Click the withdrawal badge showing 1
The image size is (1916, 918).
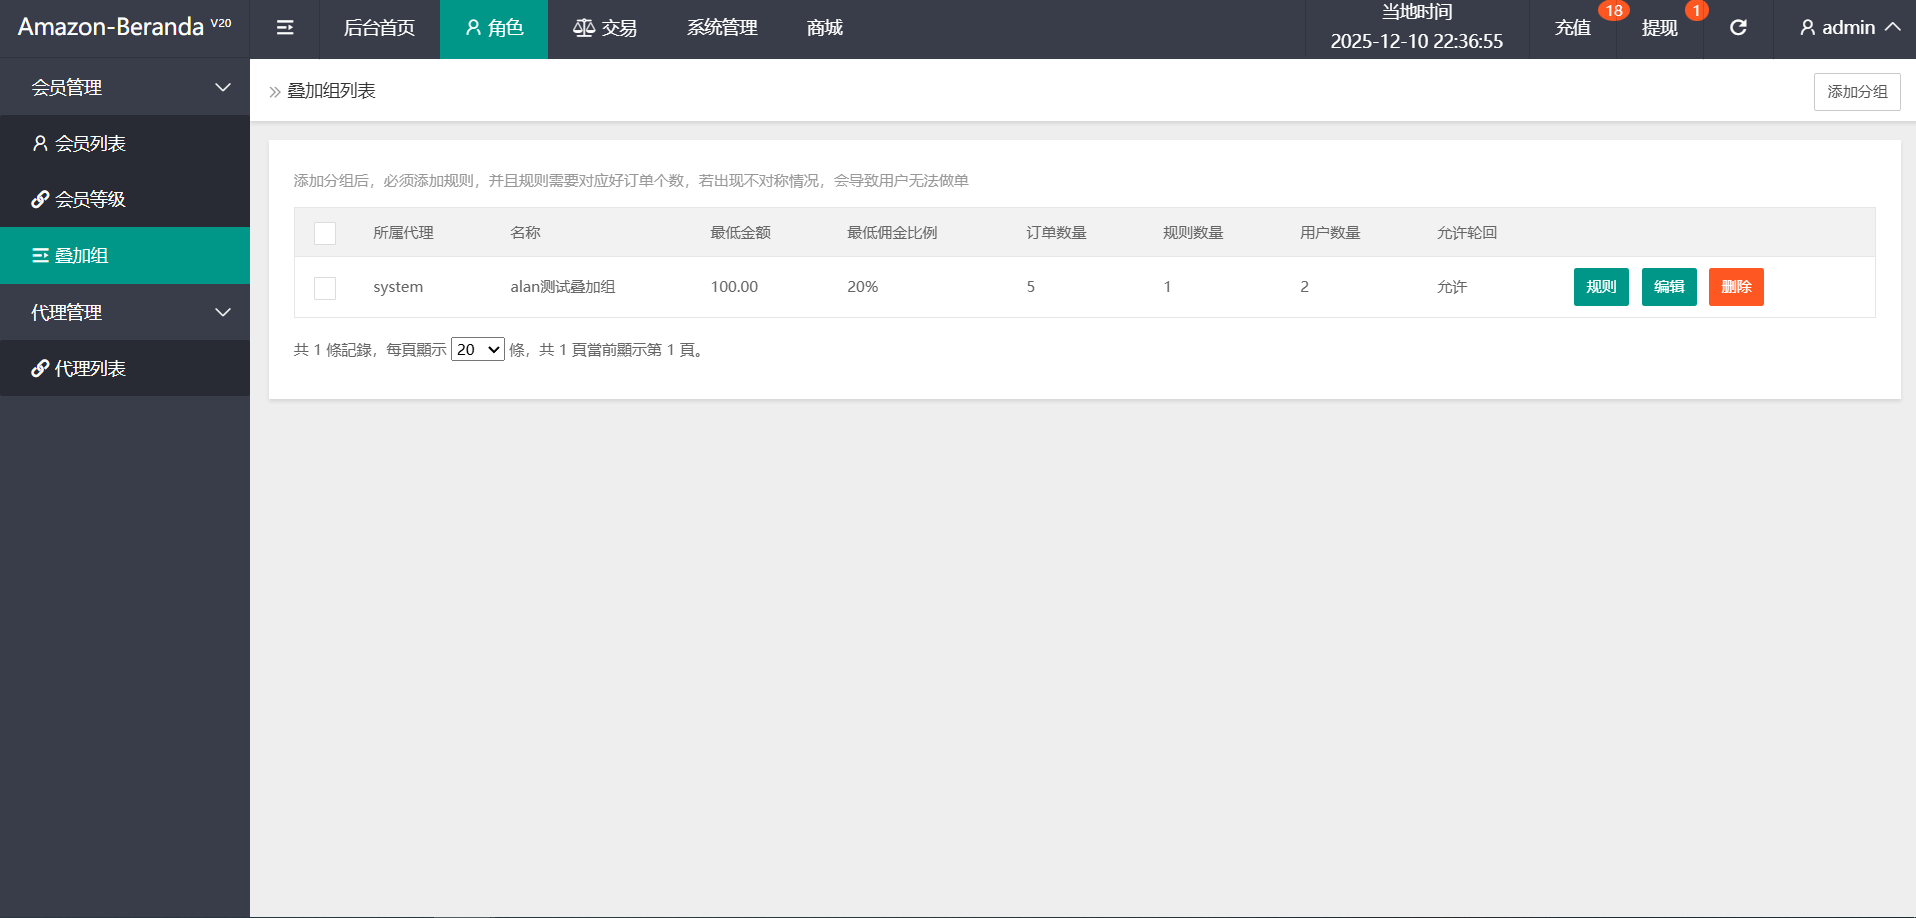(1696, 11)
